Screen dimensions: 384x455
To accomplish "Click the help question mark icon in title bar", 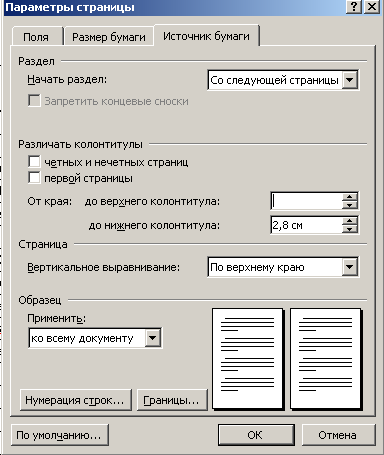I will (354, 7).
